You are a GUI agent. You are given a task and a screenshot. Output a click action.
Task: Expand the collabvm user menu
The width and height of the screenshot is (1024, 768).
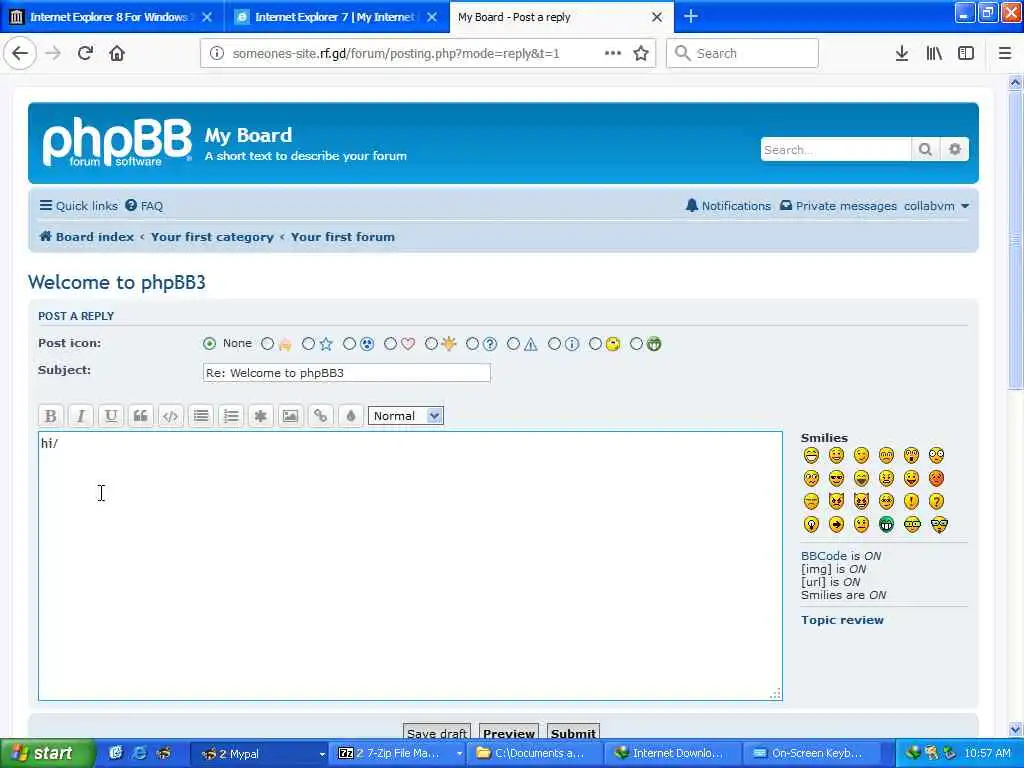936,206
